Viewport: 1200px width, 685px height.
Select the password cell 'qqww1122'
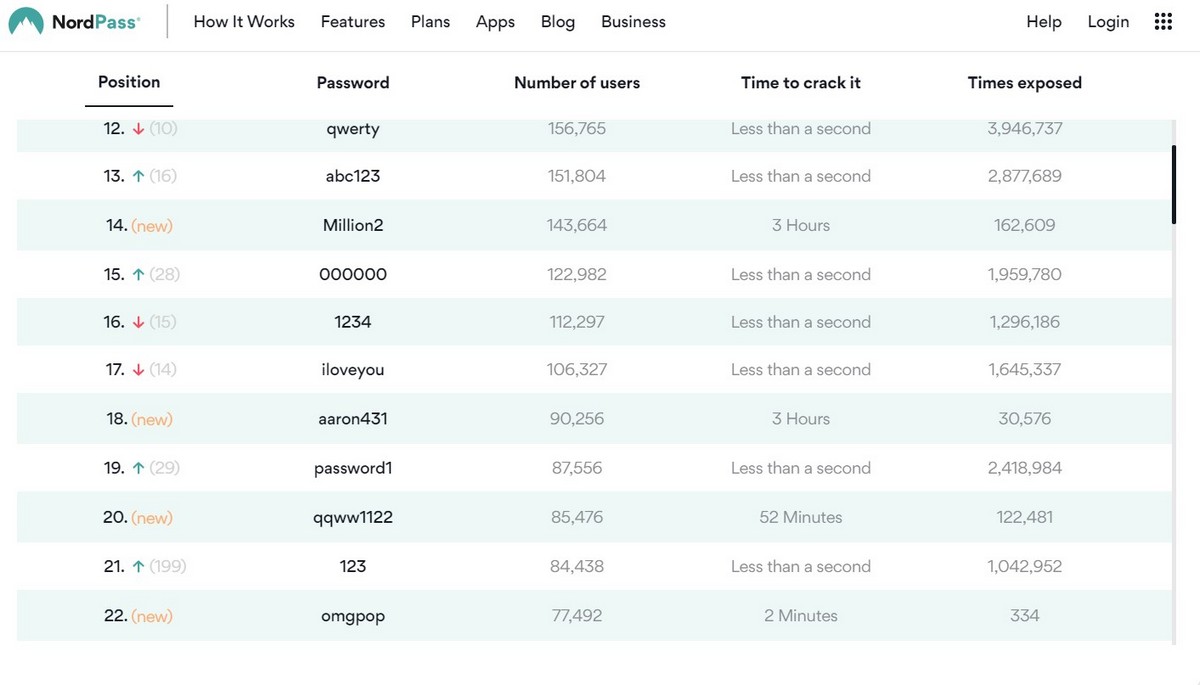(353, 517)
